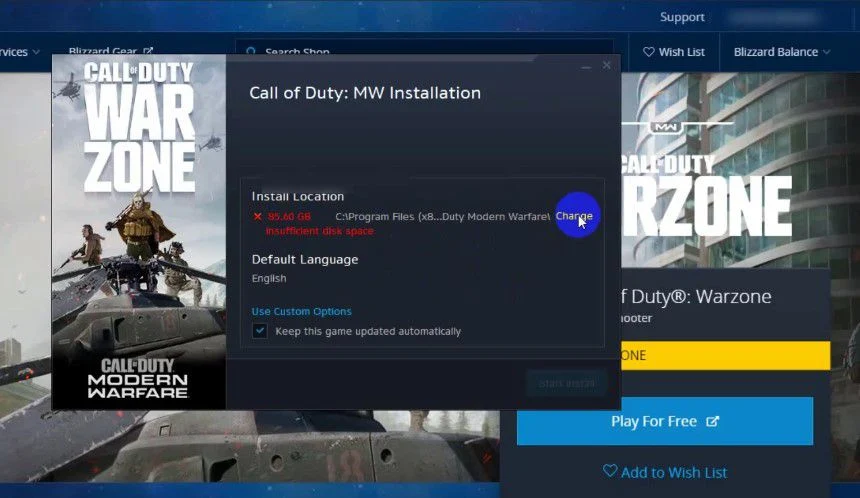This screenshot has height=498, width=860.
Task: Click the Blizzard Gear external-link icon
Action: point(148,51)
